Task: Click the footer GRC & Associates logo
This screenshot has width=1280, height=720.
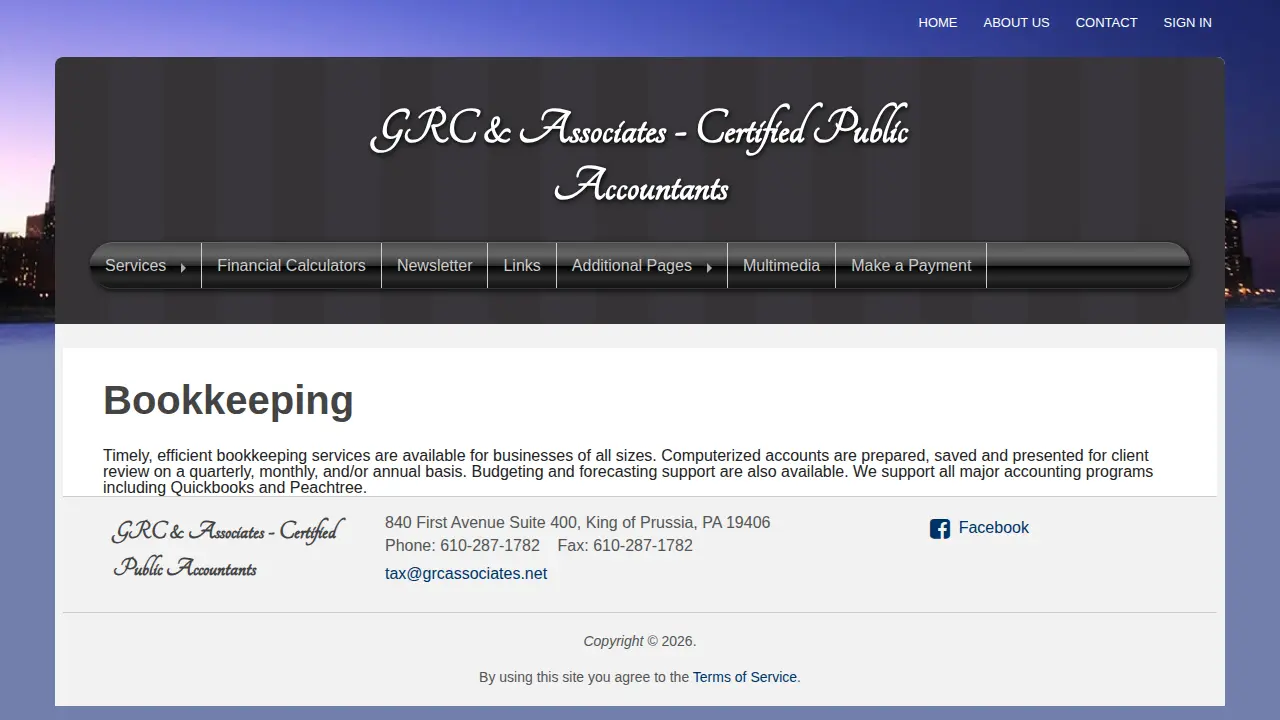Action: (227, 548)
